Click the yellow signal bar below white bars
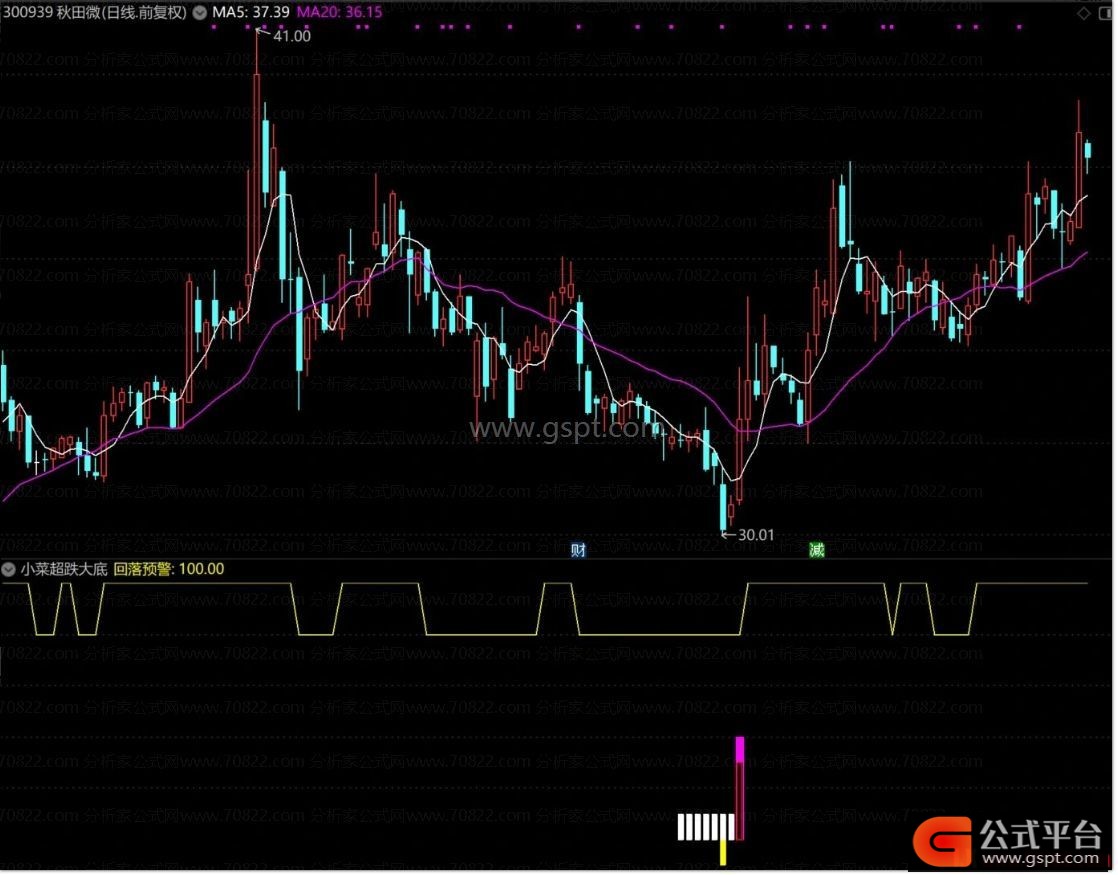Viewport: 1118px width, 875px height. click(723, 852)
